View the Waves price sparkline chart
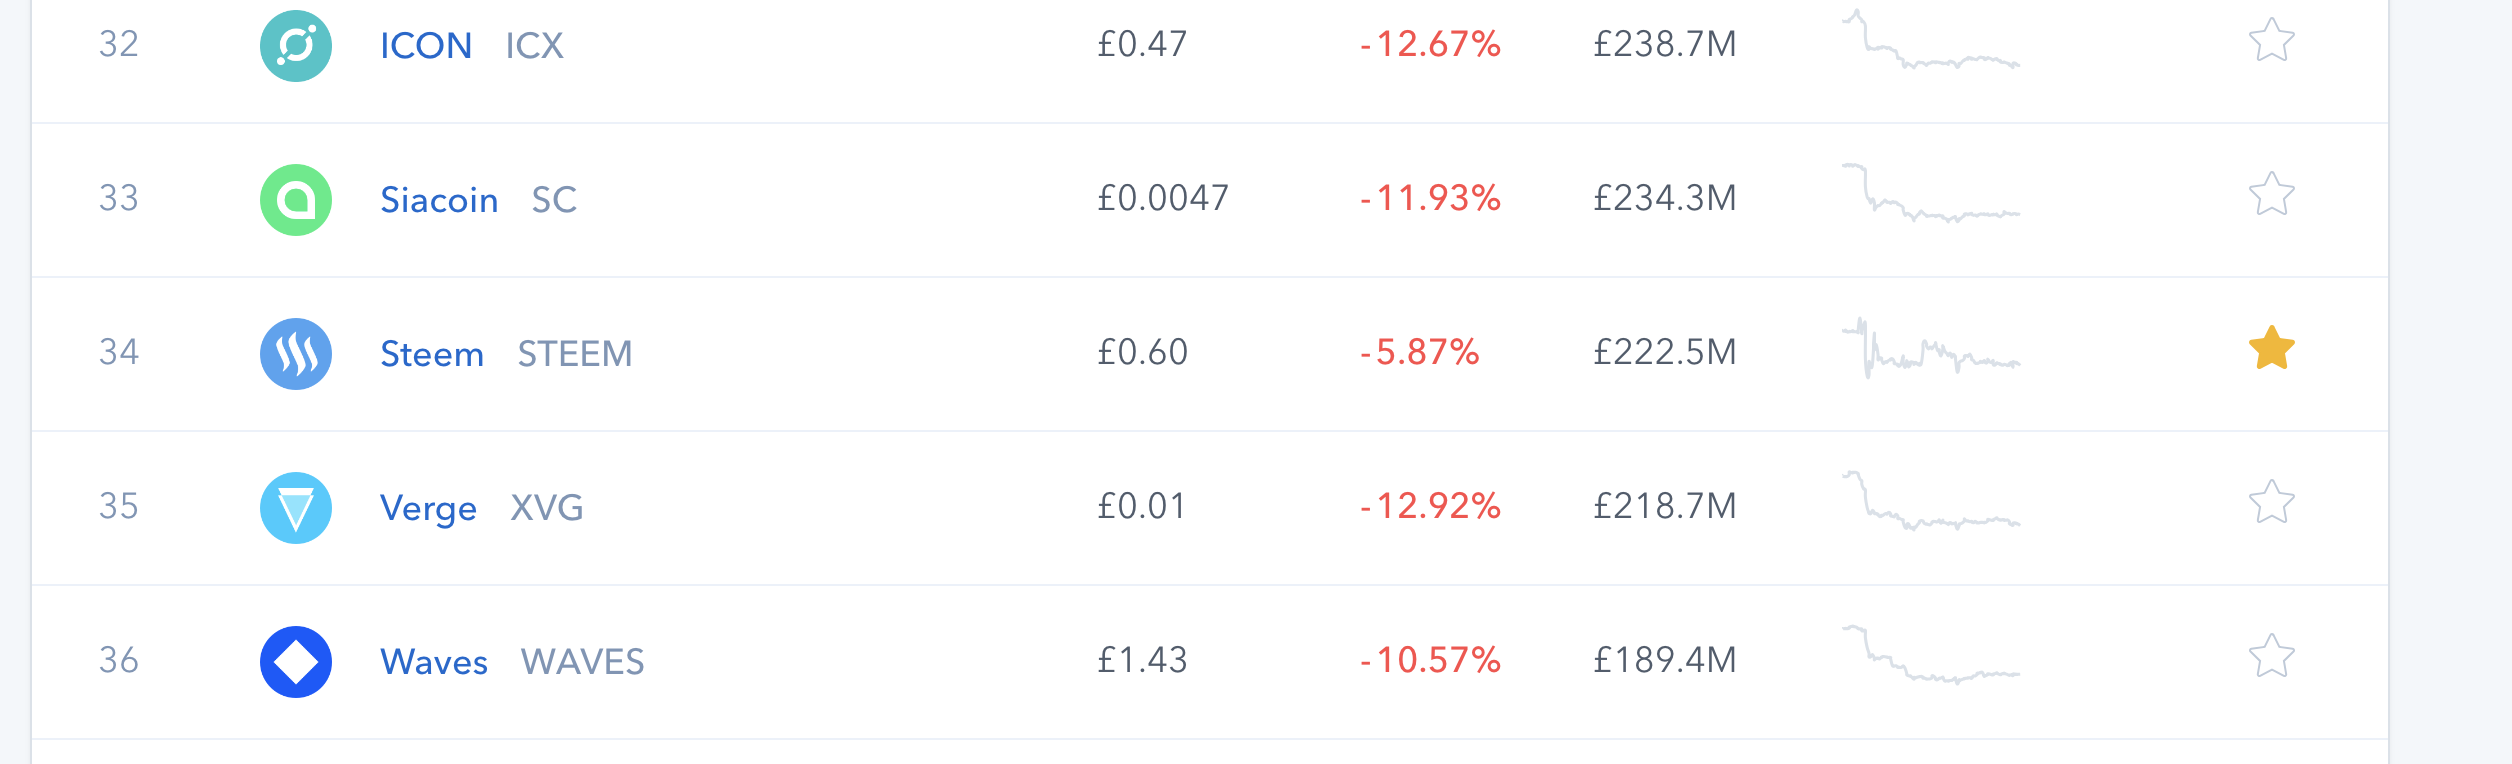This screenshot has width=2512, height=764. point(1931,656)
